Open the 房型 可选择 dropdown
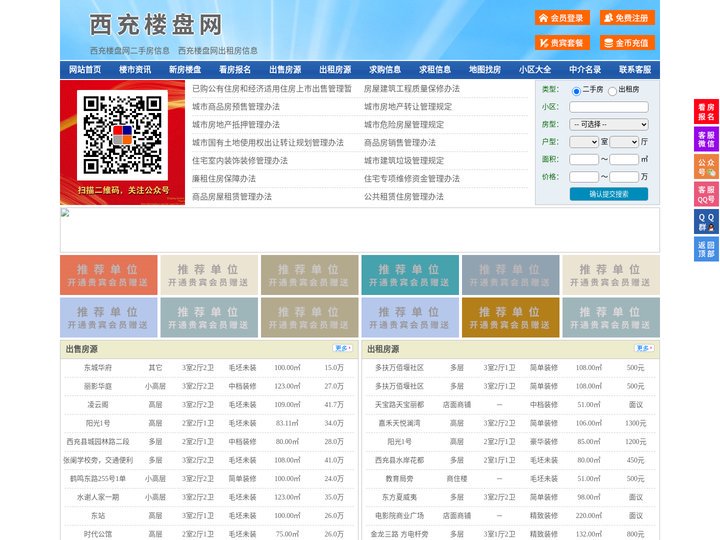Screen dimensions: 720x540 pyautogui.click(x=609, y=124)
